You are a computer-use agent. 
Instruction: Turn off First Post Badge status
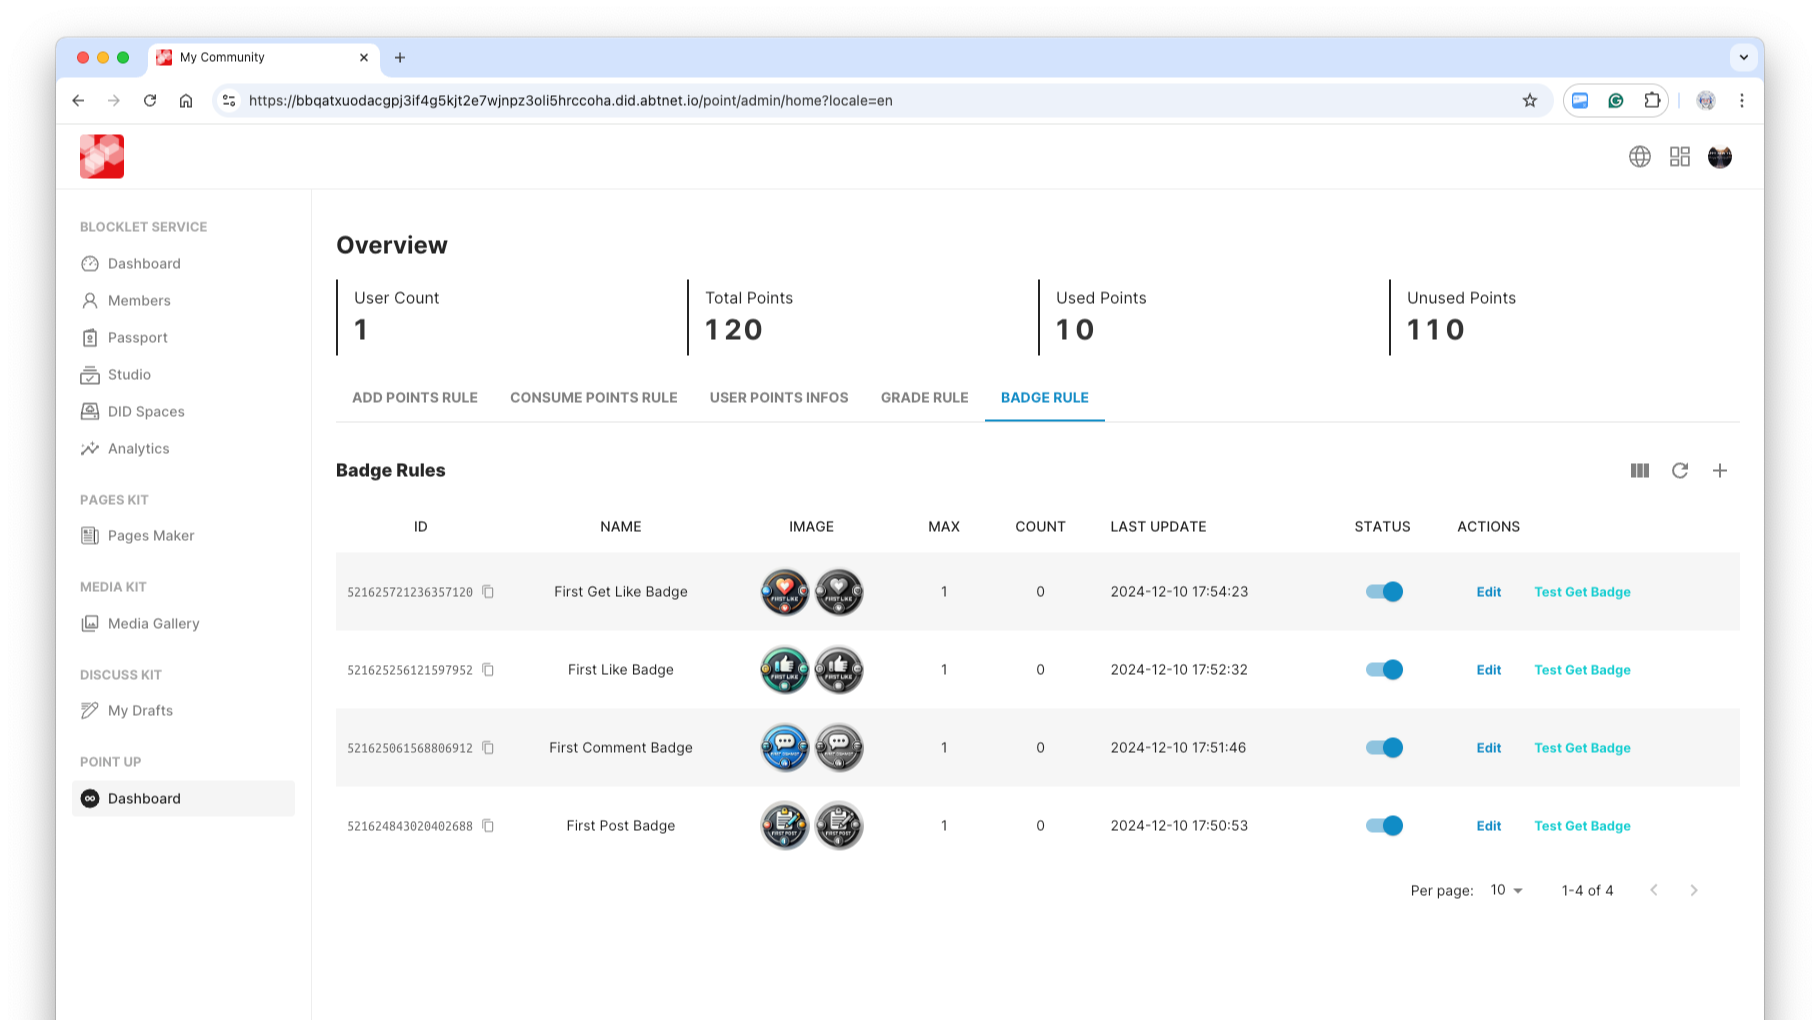pyautogui.click(x=1384, y=826)
